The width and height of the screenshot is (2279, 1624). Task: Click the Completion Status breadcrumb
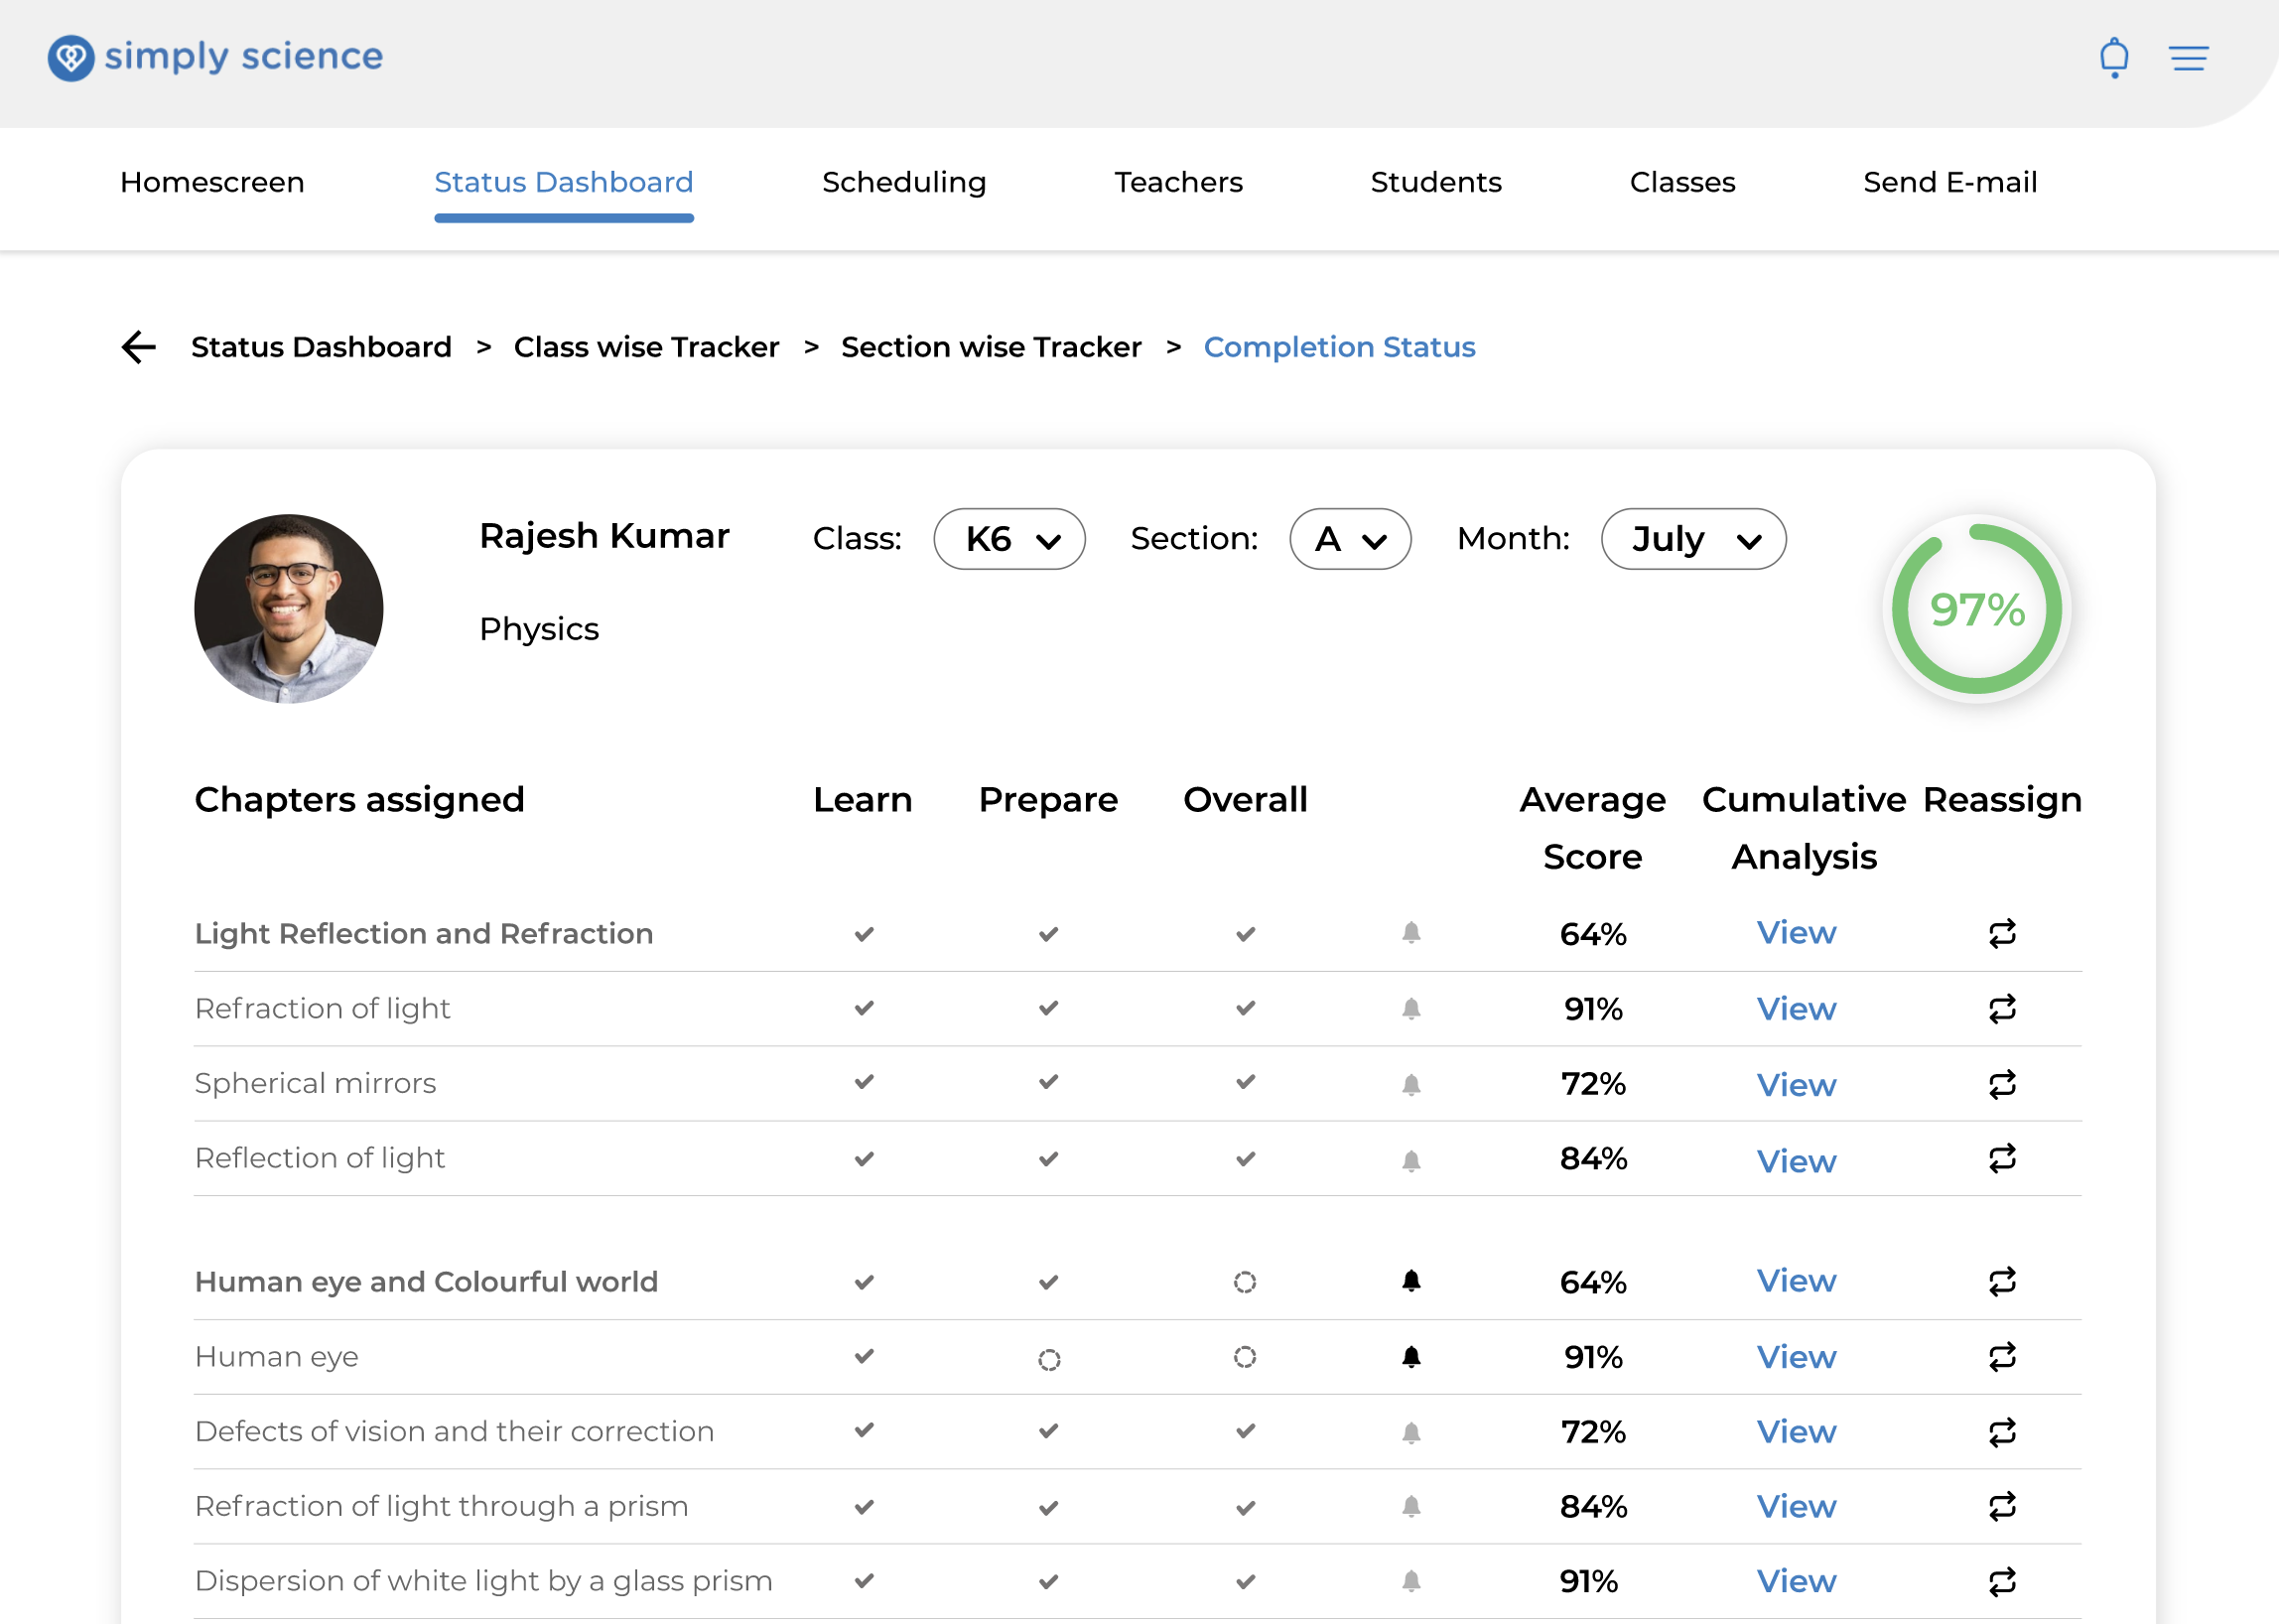pyautogui.click(x=1339, y=347)
